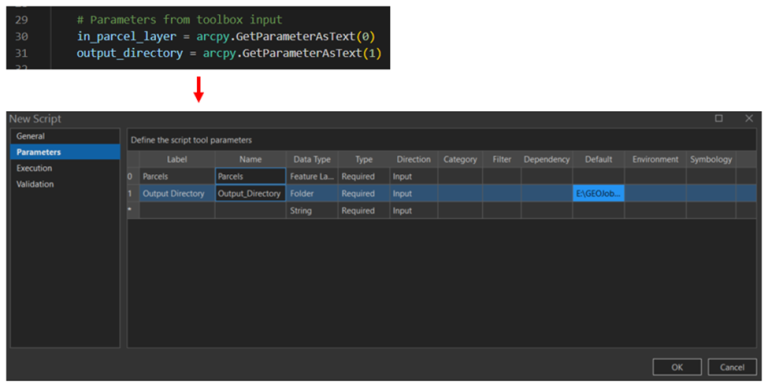This screenshot has height=389, width=768.
Task: Click the Filter cell of Parcels row
Action: pos(502,176)
